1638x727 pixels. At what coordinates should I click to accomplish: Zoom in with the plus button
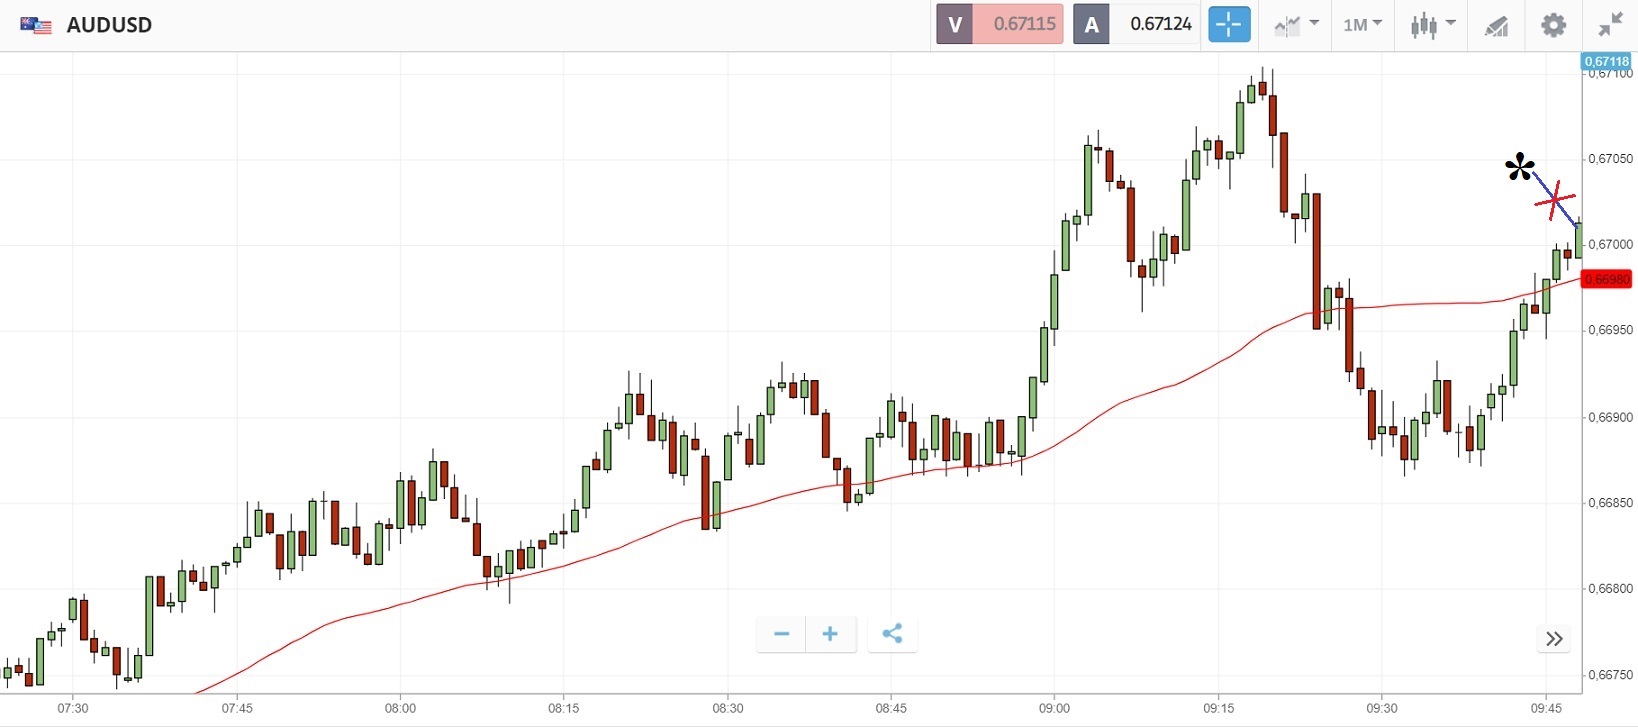tap(830, 634)
